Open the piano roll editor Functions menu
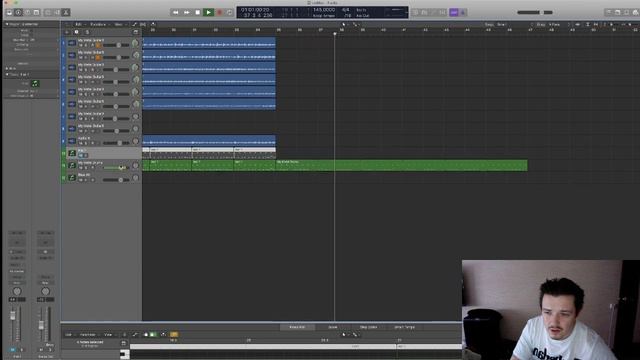The width and height of the screenshot is (640, 360). tap(88, 335)
